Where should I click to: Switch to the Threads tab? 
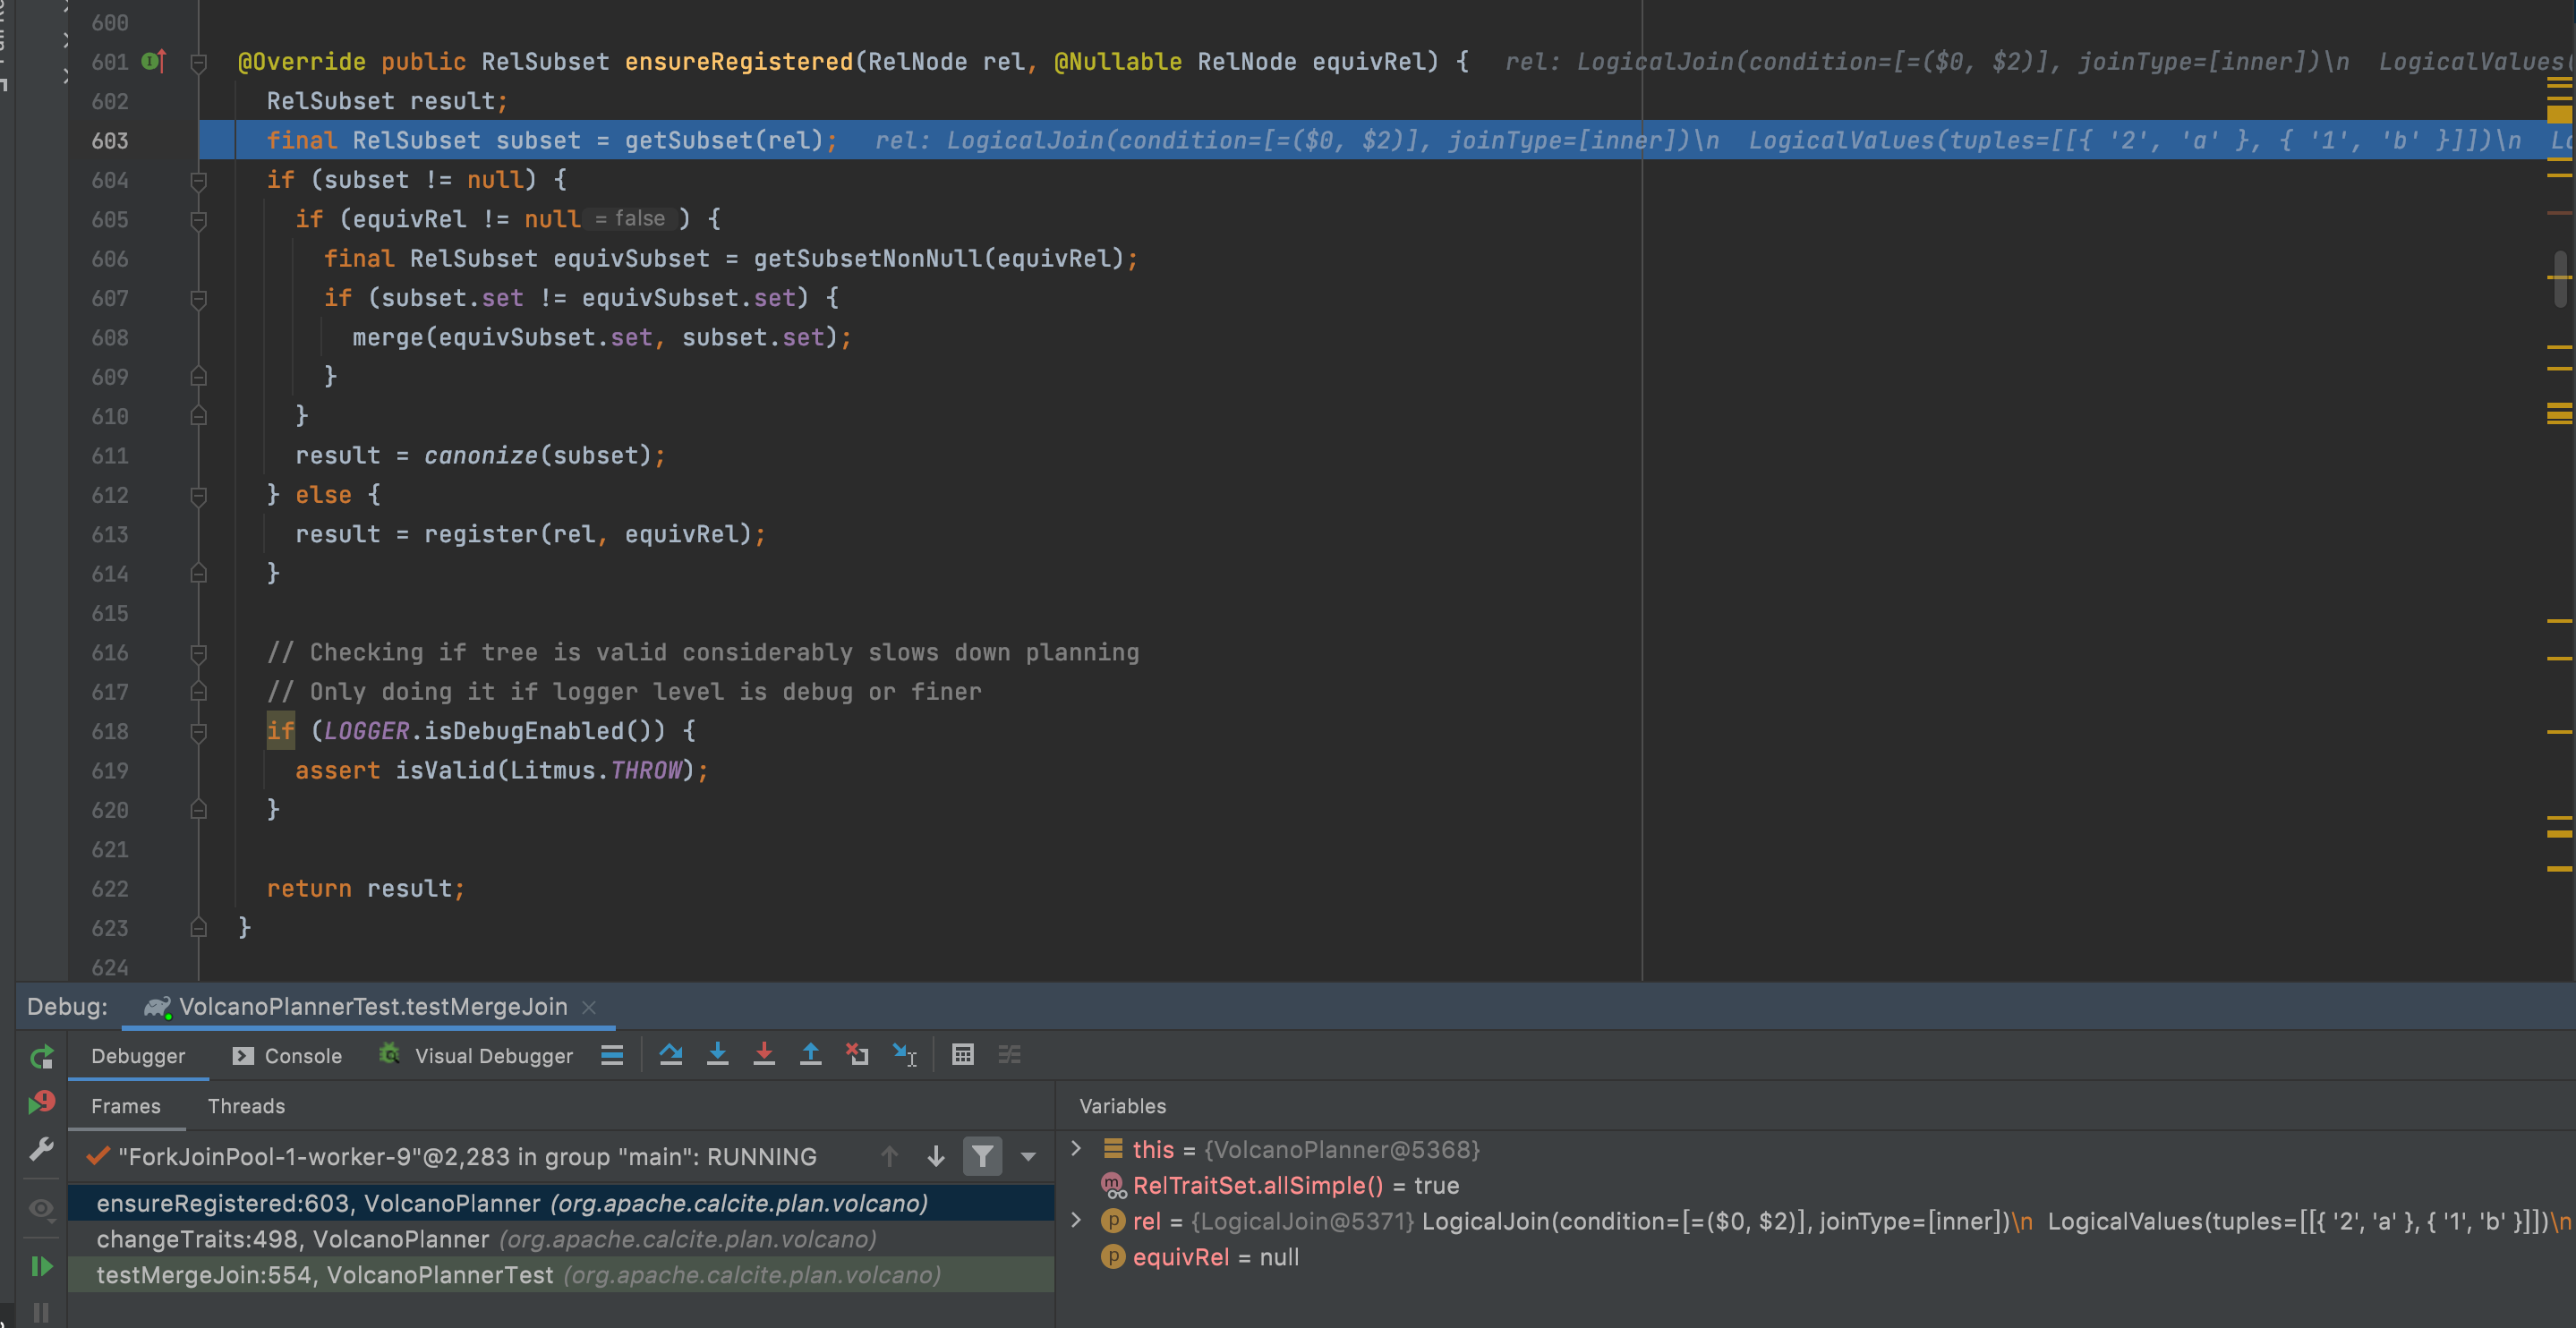click(x=246, y=1106)
